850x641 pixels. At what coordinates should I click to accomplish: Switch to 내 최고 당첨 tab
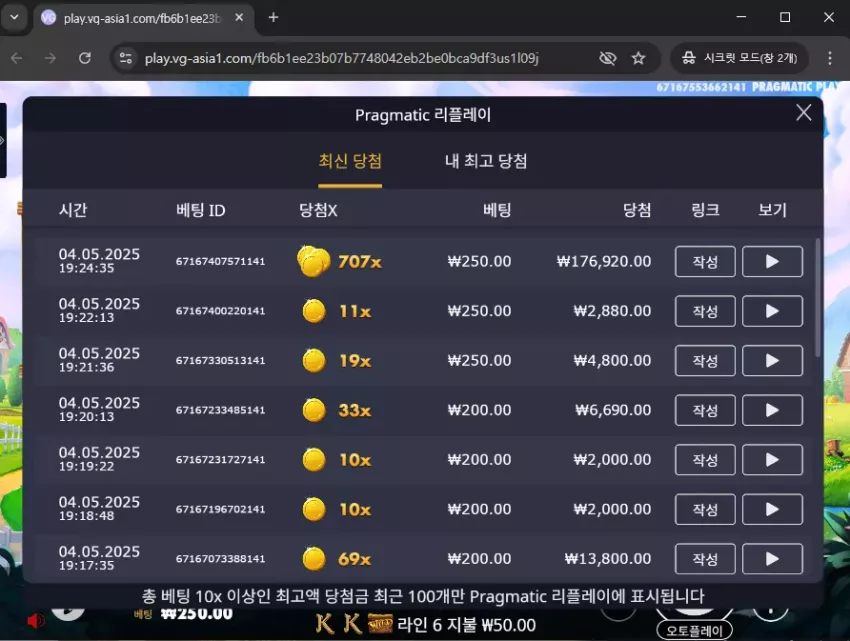click(x=486, y=161)
